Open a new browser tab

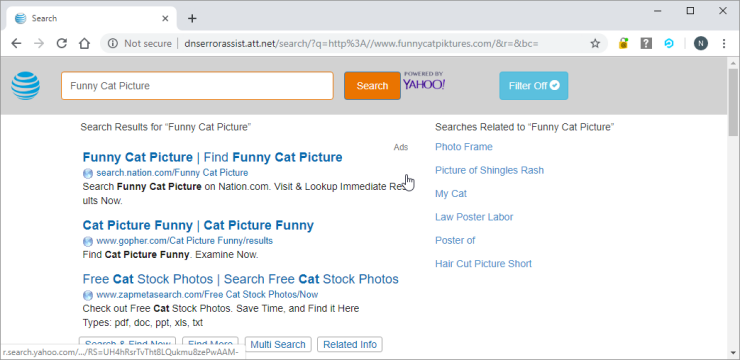click(192, 18)
